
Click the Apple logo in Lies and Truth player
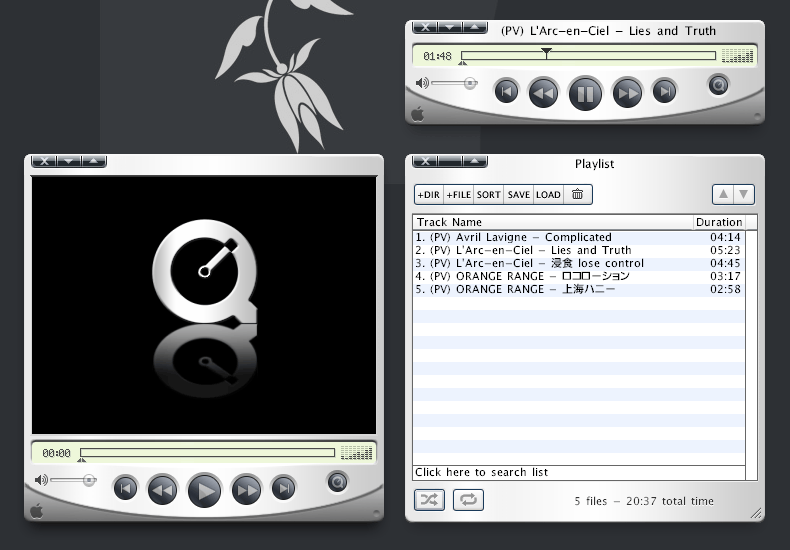coord(417,114)
